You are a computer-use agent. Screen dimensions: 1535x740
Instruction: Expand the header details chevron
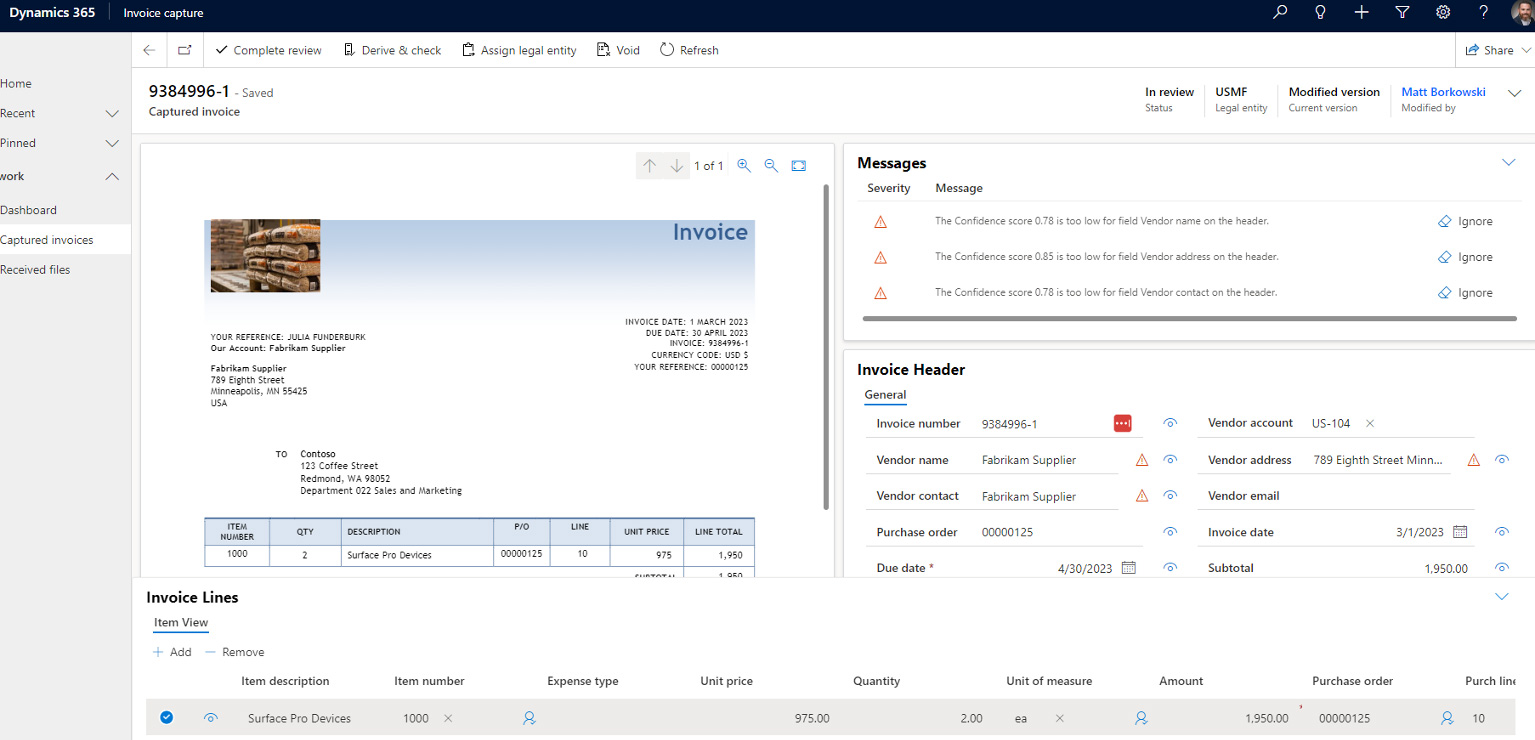point(1514,94)
